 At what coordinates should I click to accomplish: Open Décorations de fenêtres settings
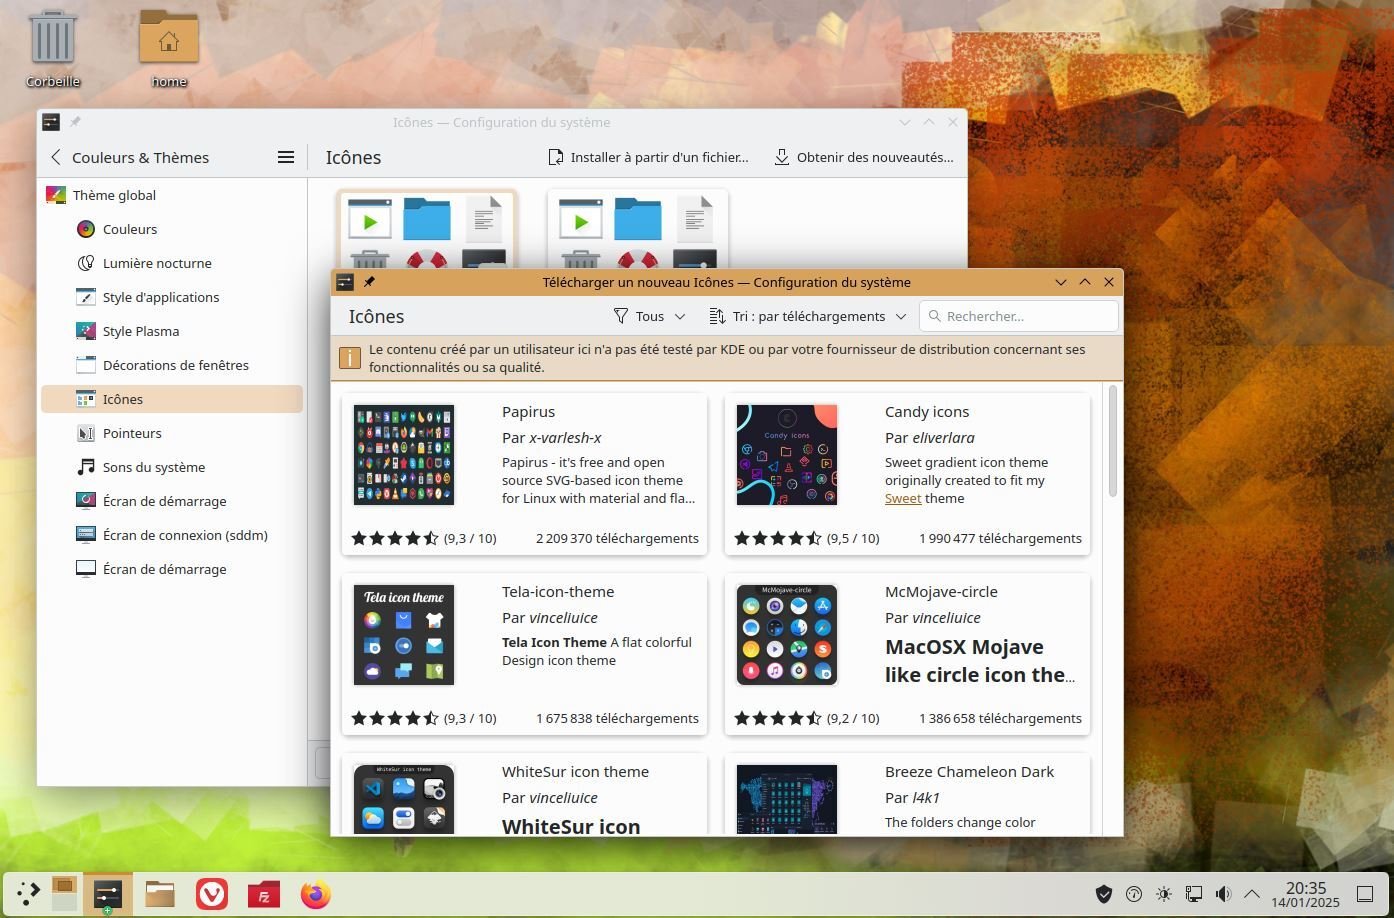tap(172, 365)
